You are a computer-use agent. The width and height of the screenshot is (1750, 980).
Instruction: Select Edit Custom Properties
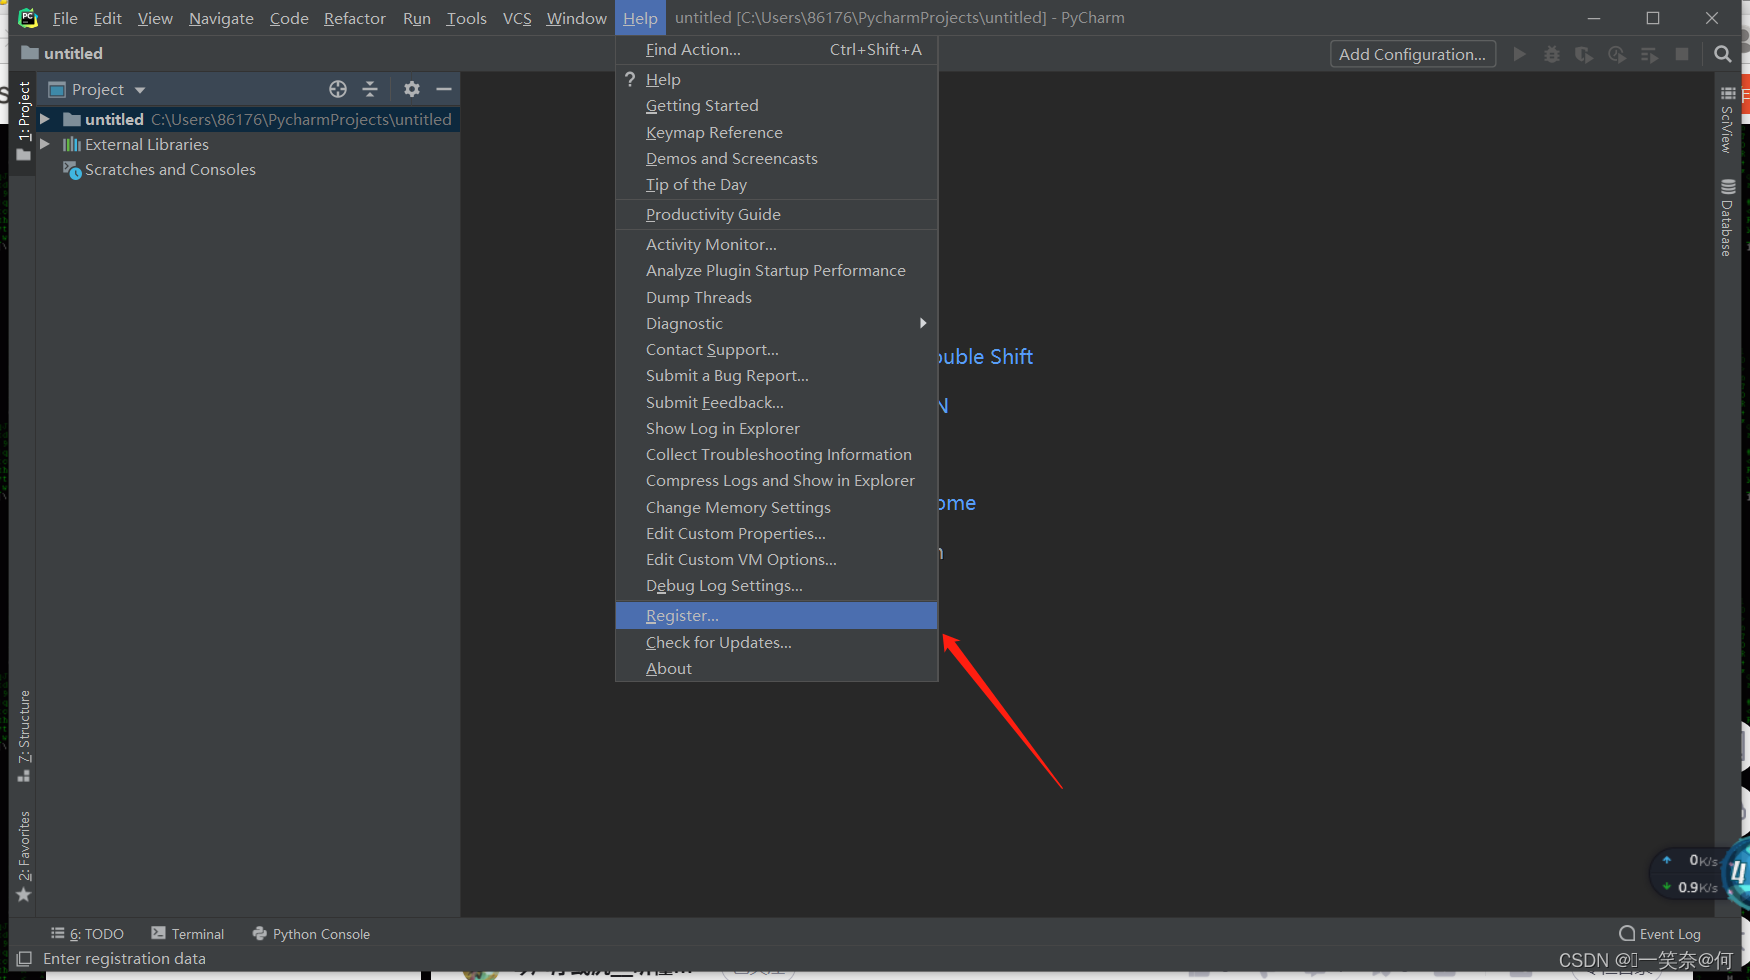[x=777, y=533]
